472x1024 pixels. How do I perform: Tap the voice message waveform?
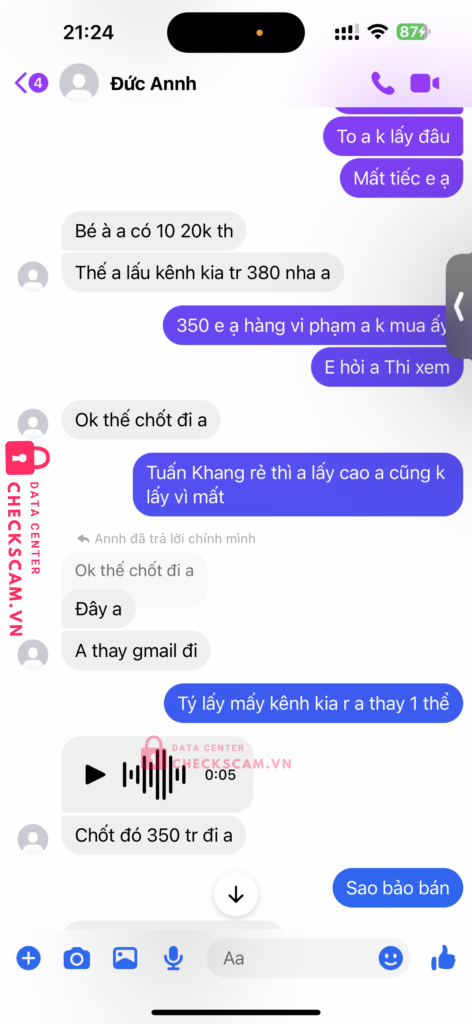[154, 775]
